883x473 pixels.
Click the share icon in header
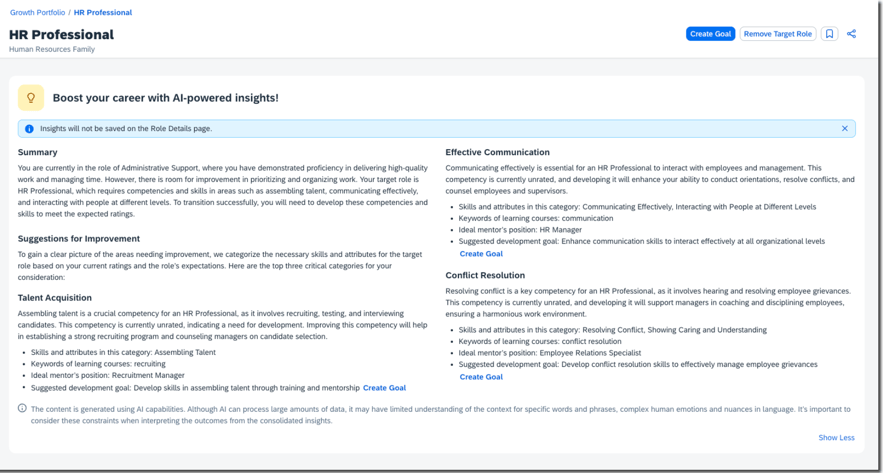(851, 34)
